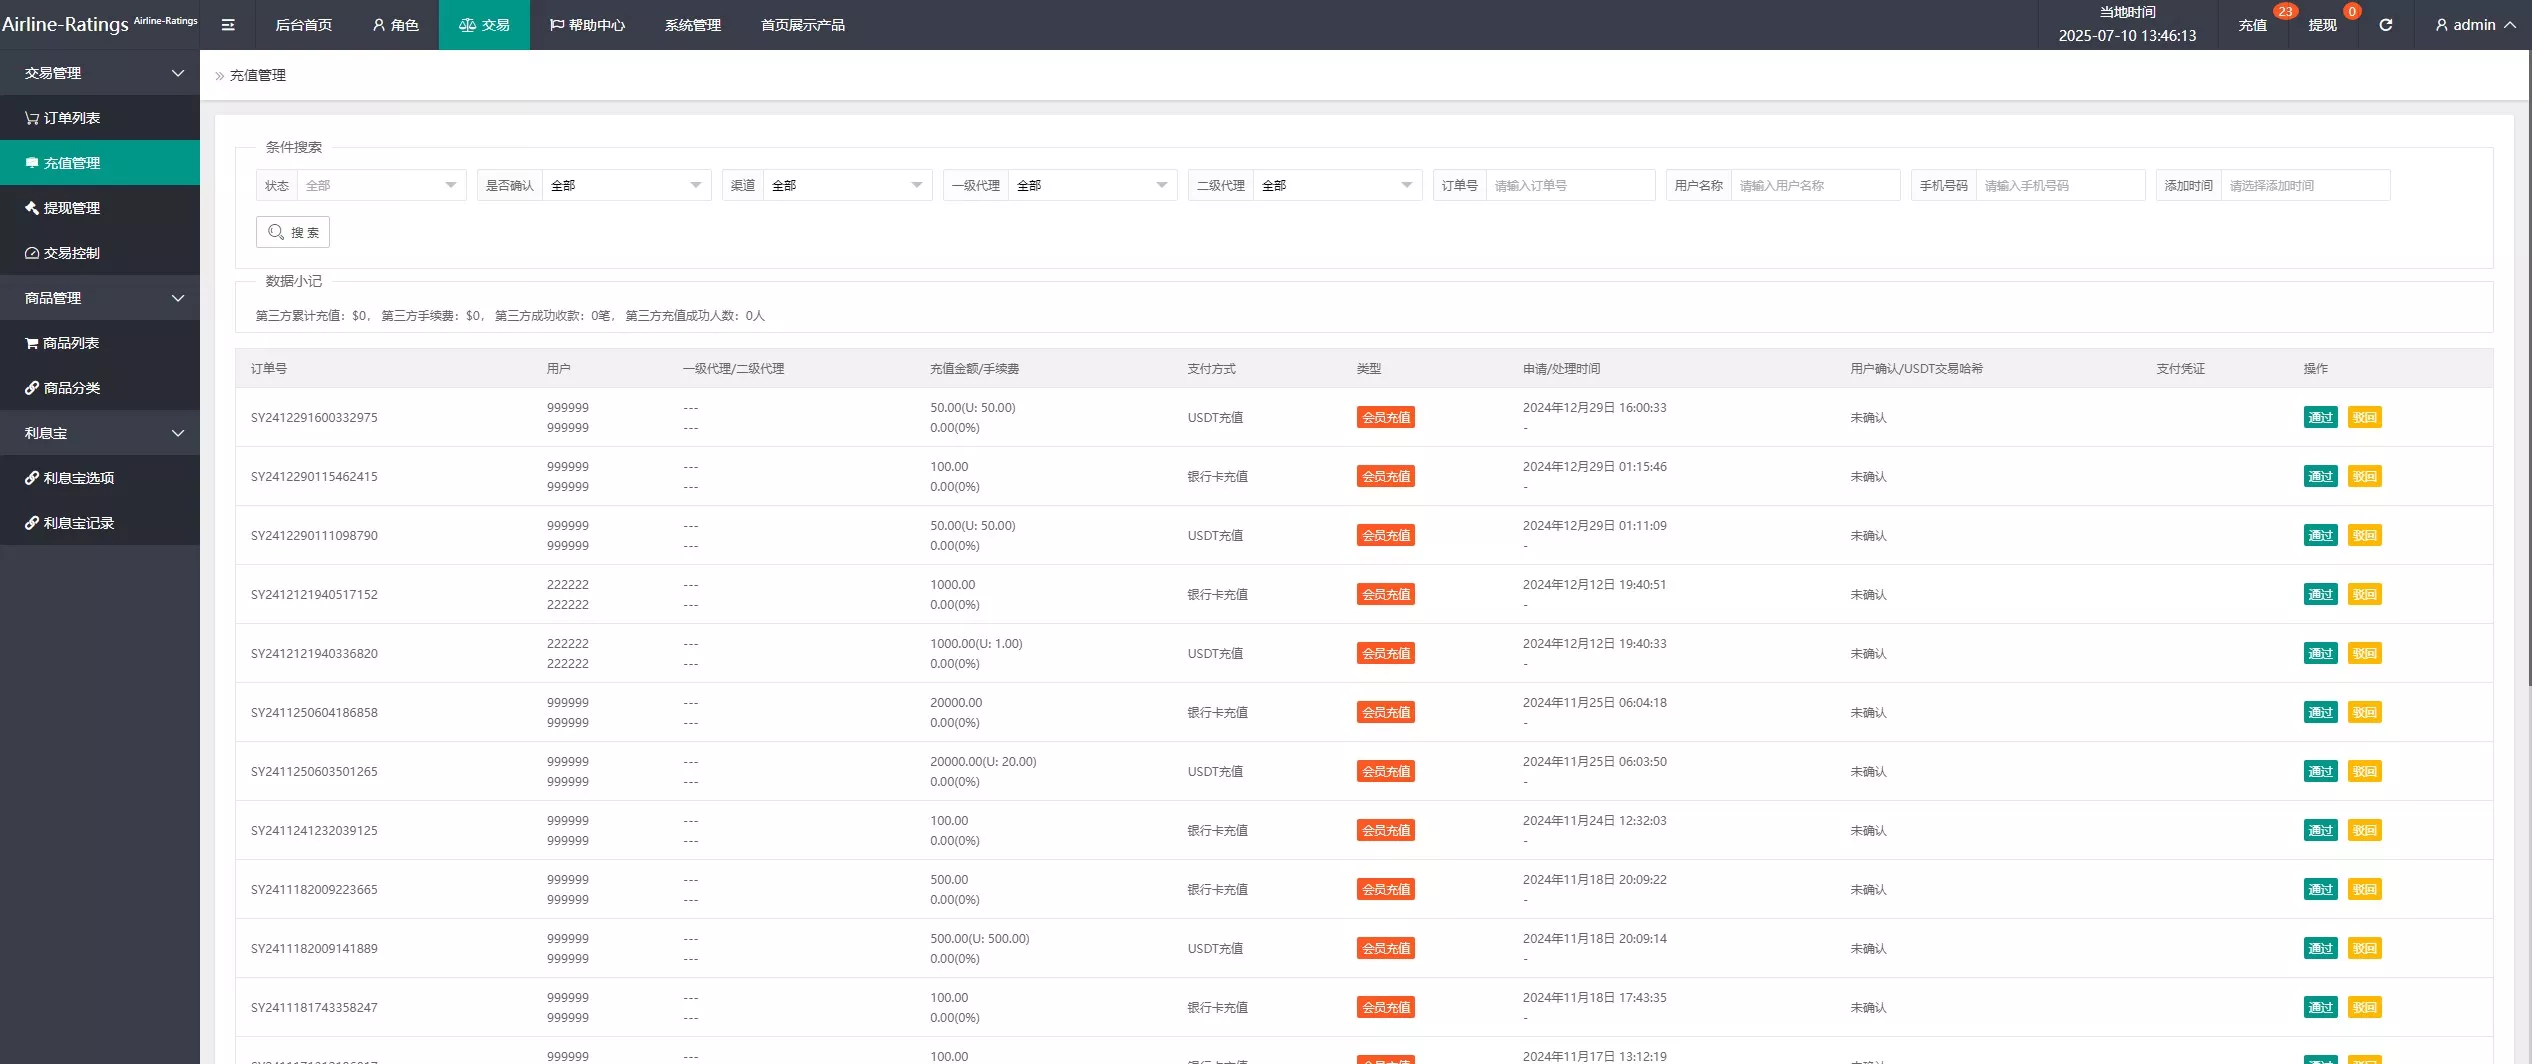Click the 搜索 search button

click(x=293, y=232)
